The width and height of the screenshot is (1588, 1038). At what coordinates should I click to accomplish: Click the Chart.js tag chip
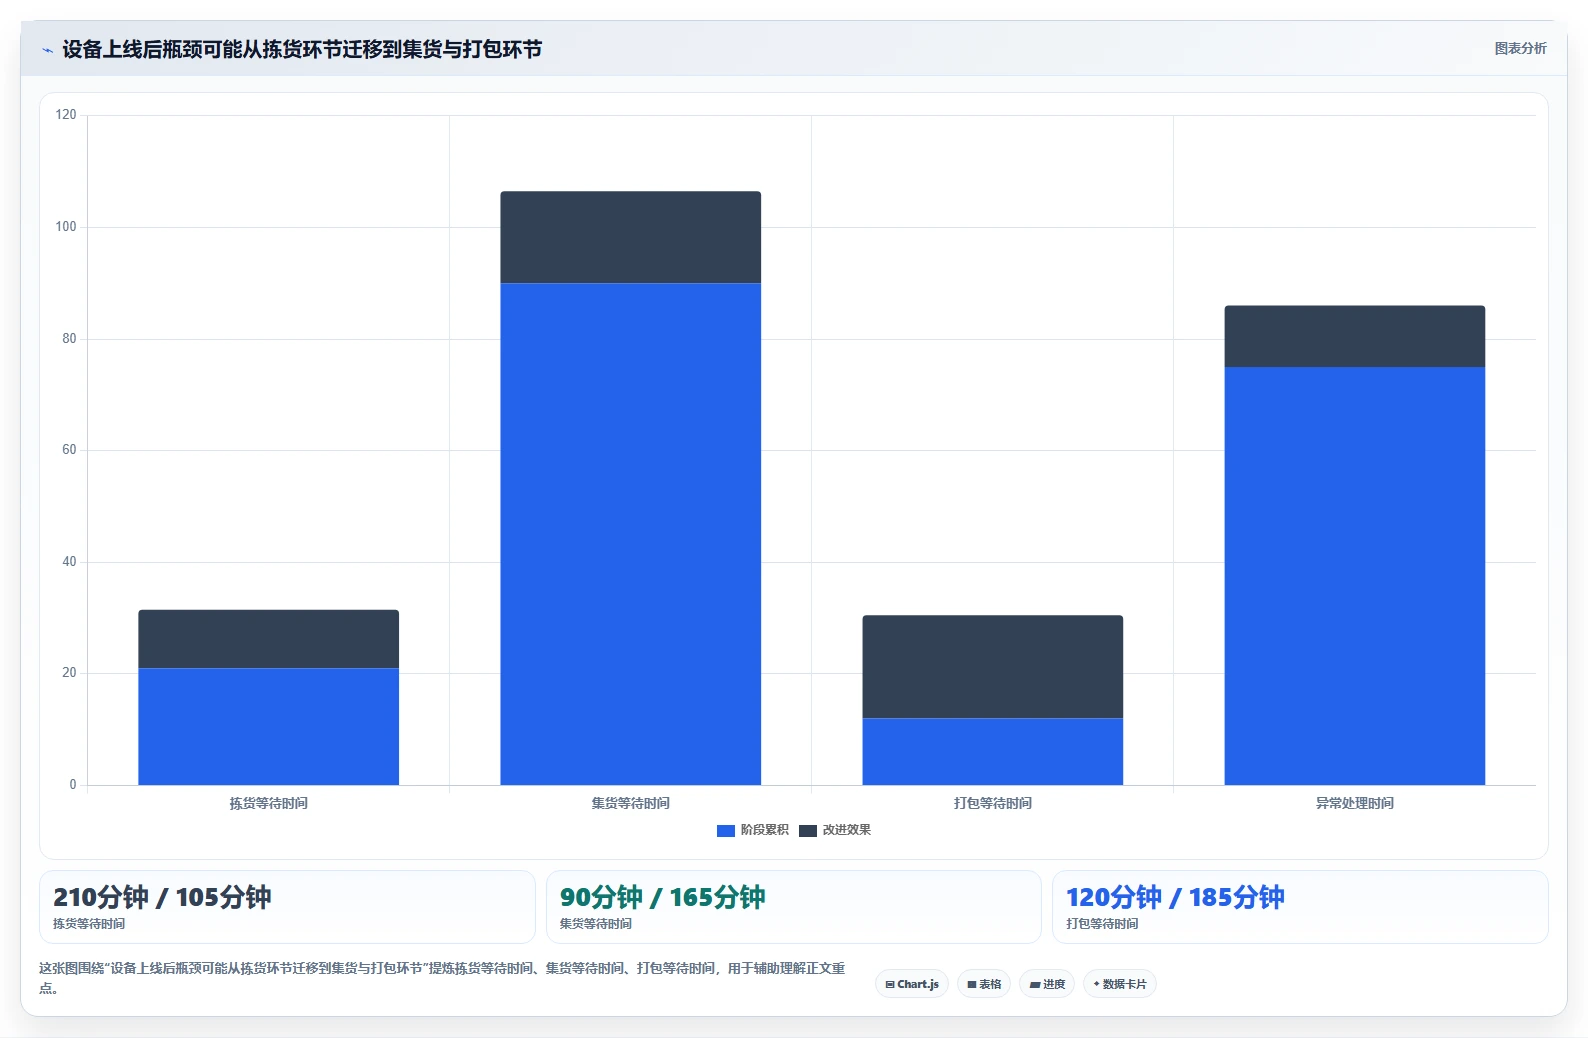[x=912, y=984]
